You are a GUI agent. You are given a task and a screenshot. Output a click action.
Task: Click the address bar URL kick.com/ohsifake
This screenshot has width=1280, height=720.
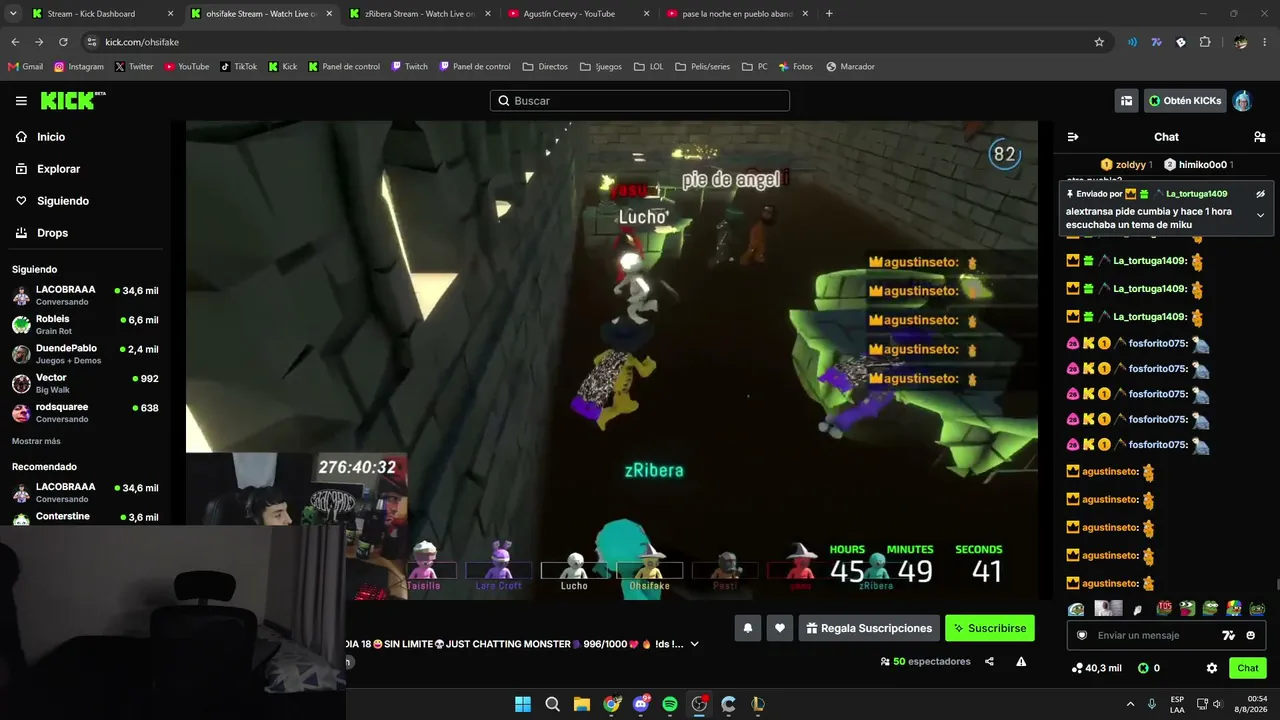[142, 42]
